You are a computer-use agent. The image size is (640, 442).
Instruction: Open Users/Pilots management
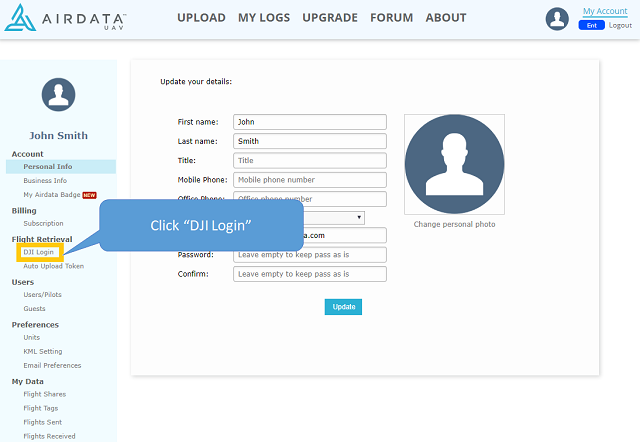tap(42, 295)
